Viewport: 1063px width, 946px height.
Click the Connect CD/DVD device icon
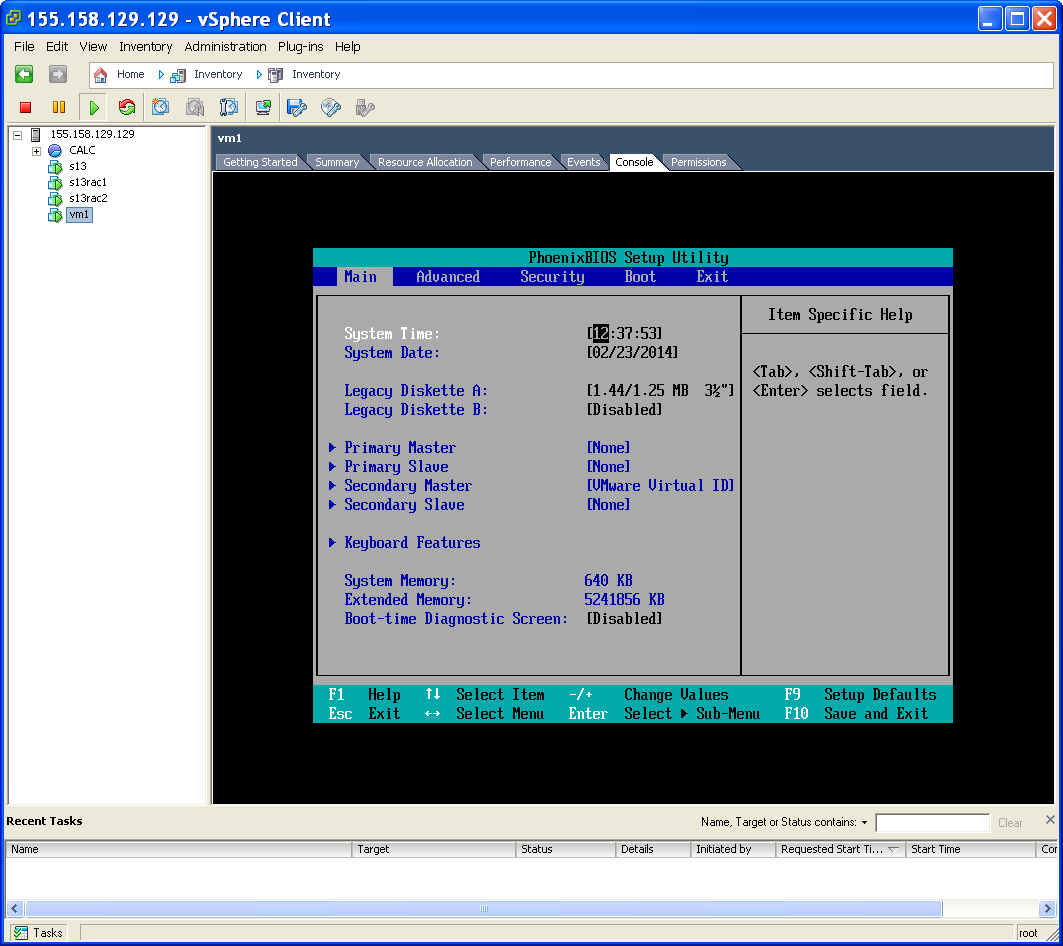(331, 107)
